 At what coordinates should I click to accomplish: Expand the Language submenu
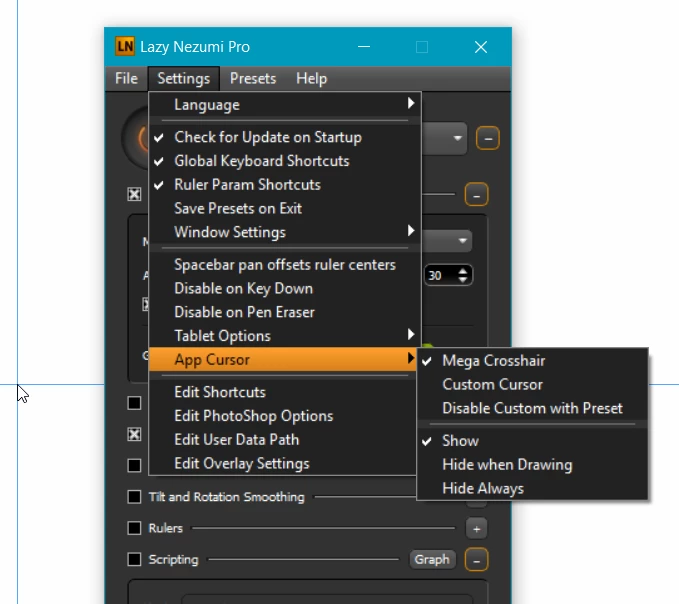pos(285,104)
